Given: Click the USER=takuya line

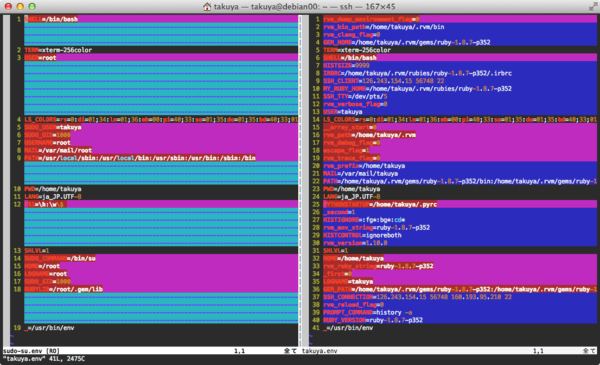Looking at the screenshot, I should [x=343, y=112].
